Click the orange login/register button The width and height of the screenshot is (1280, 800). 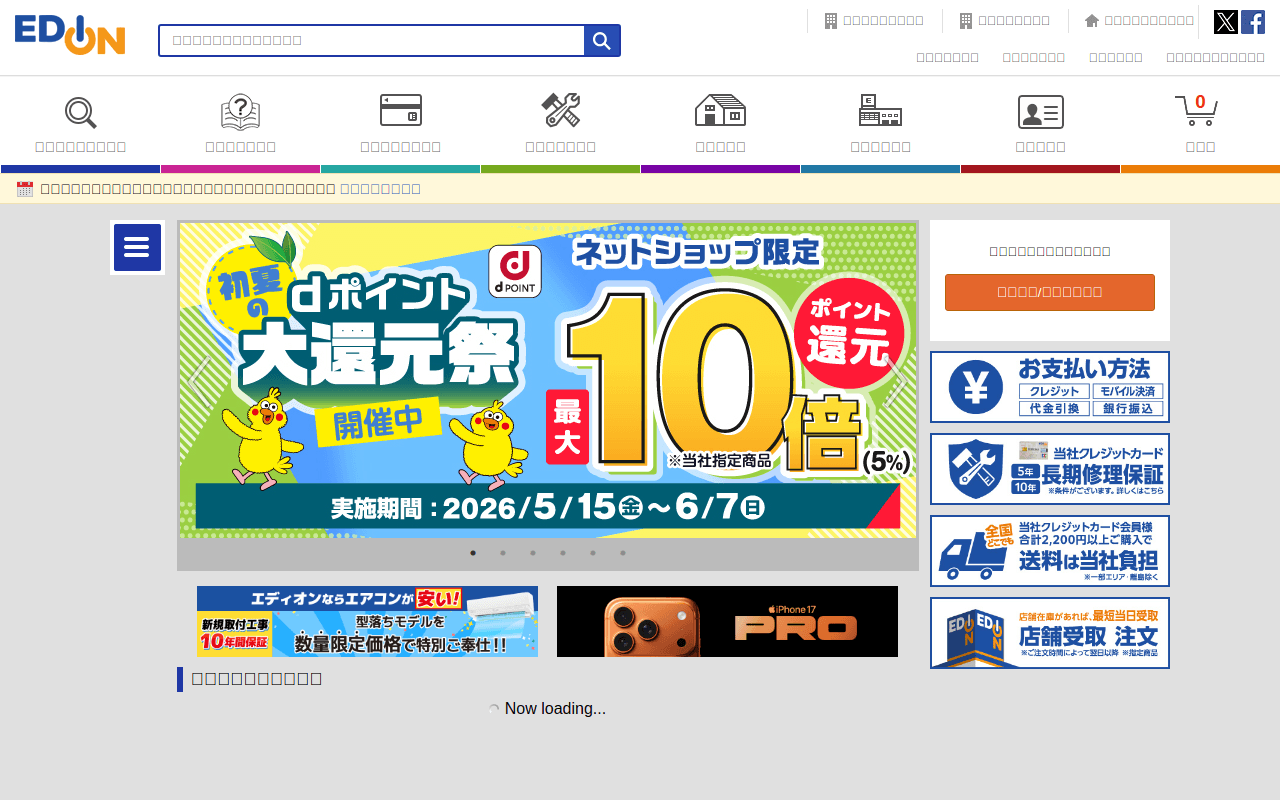click(1050, 292)
